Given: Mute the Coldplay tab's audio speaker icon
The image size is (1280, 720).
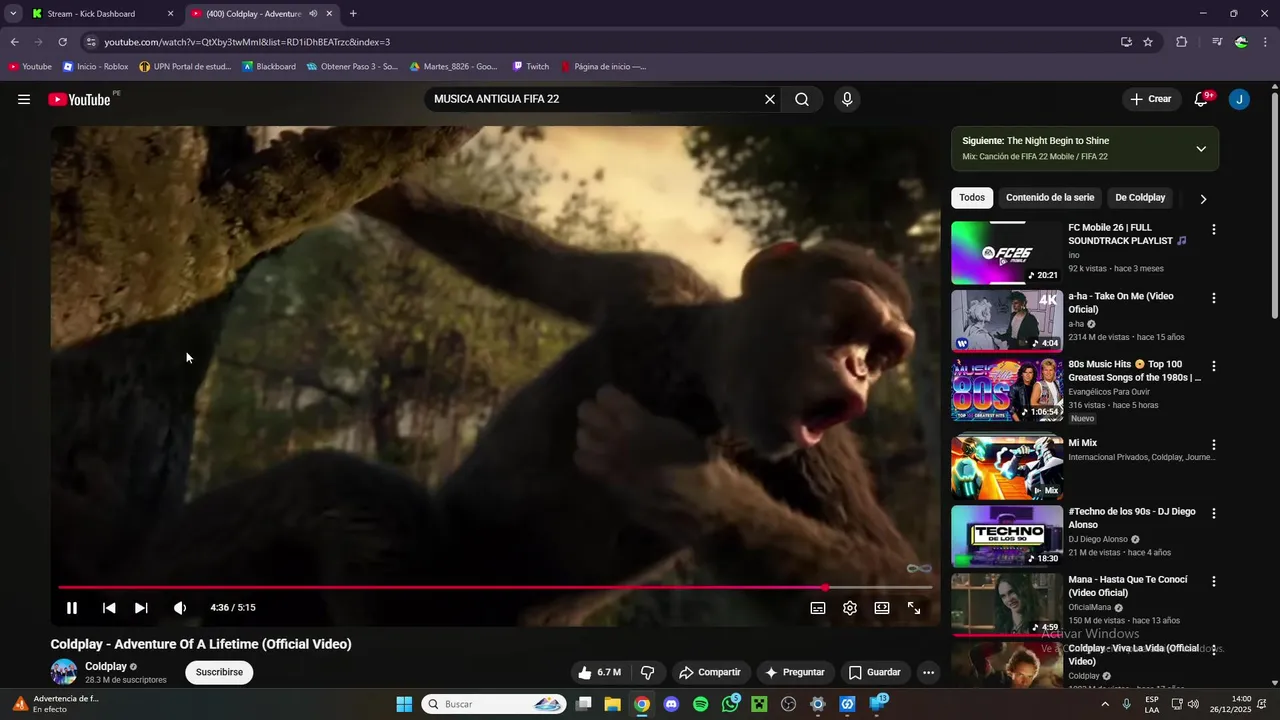Looking at the screenshot, I should pos(313,14).
